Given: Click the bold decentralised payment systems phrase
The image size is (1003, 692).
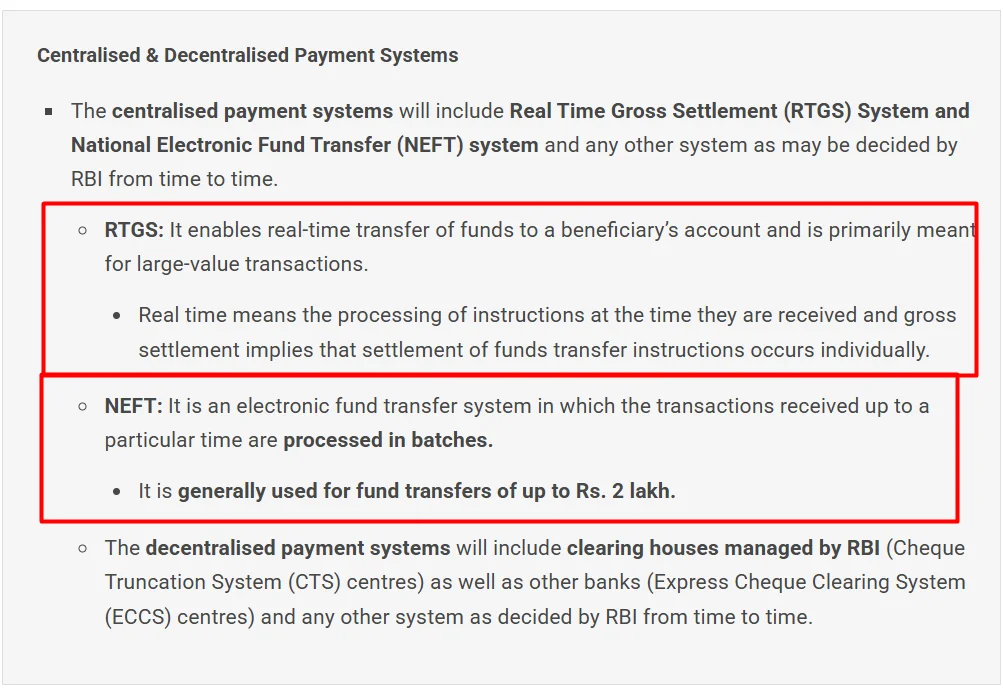Looking at the screenshot, I should [298, 548].
